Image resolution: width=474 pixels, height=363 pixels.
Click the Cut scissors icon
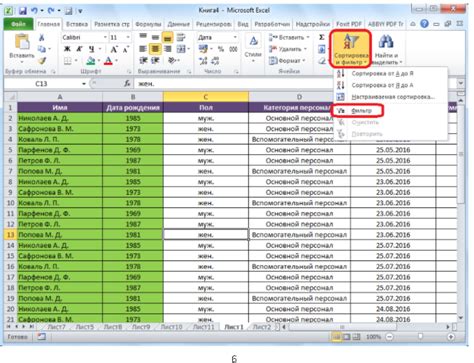coord(42,38)
